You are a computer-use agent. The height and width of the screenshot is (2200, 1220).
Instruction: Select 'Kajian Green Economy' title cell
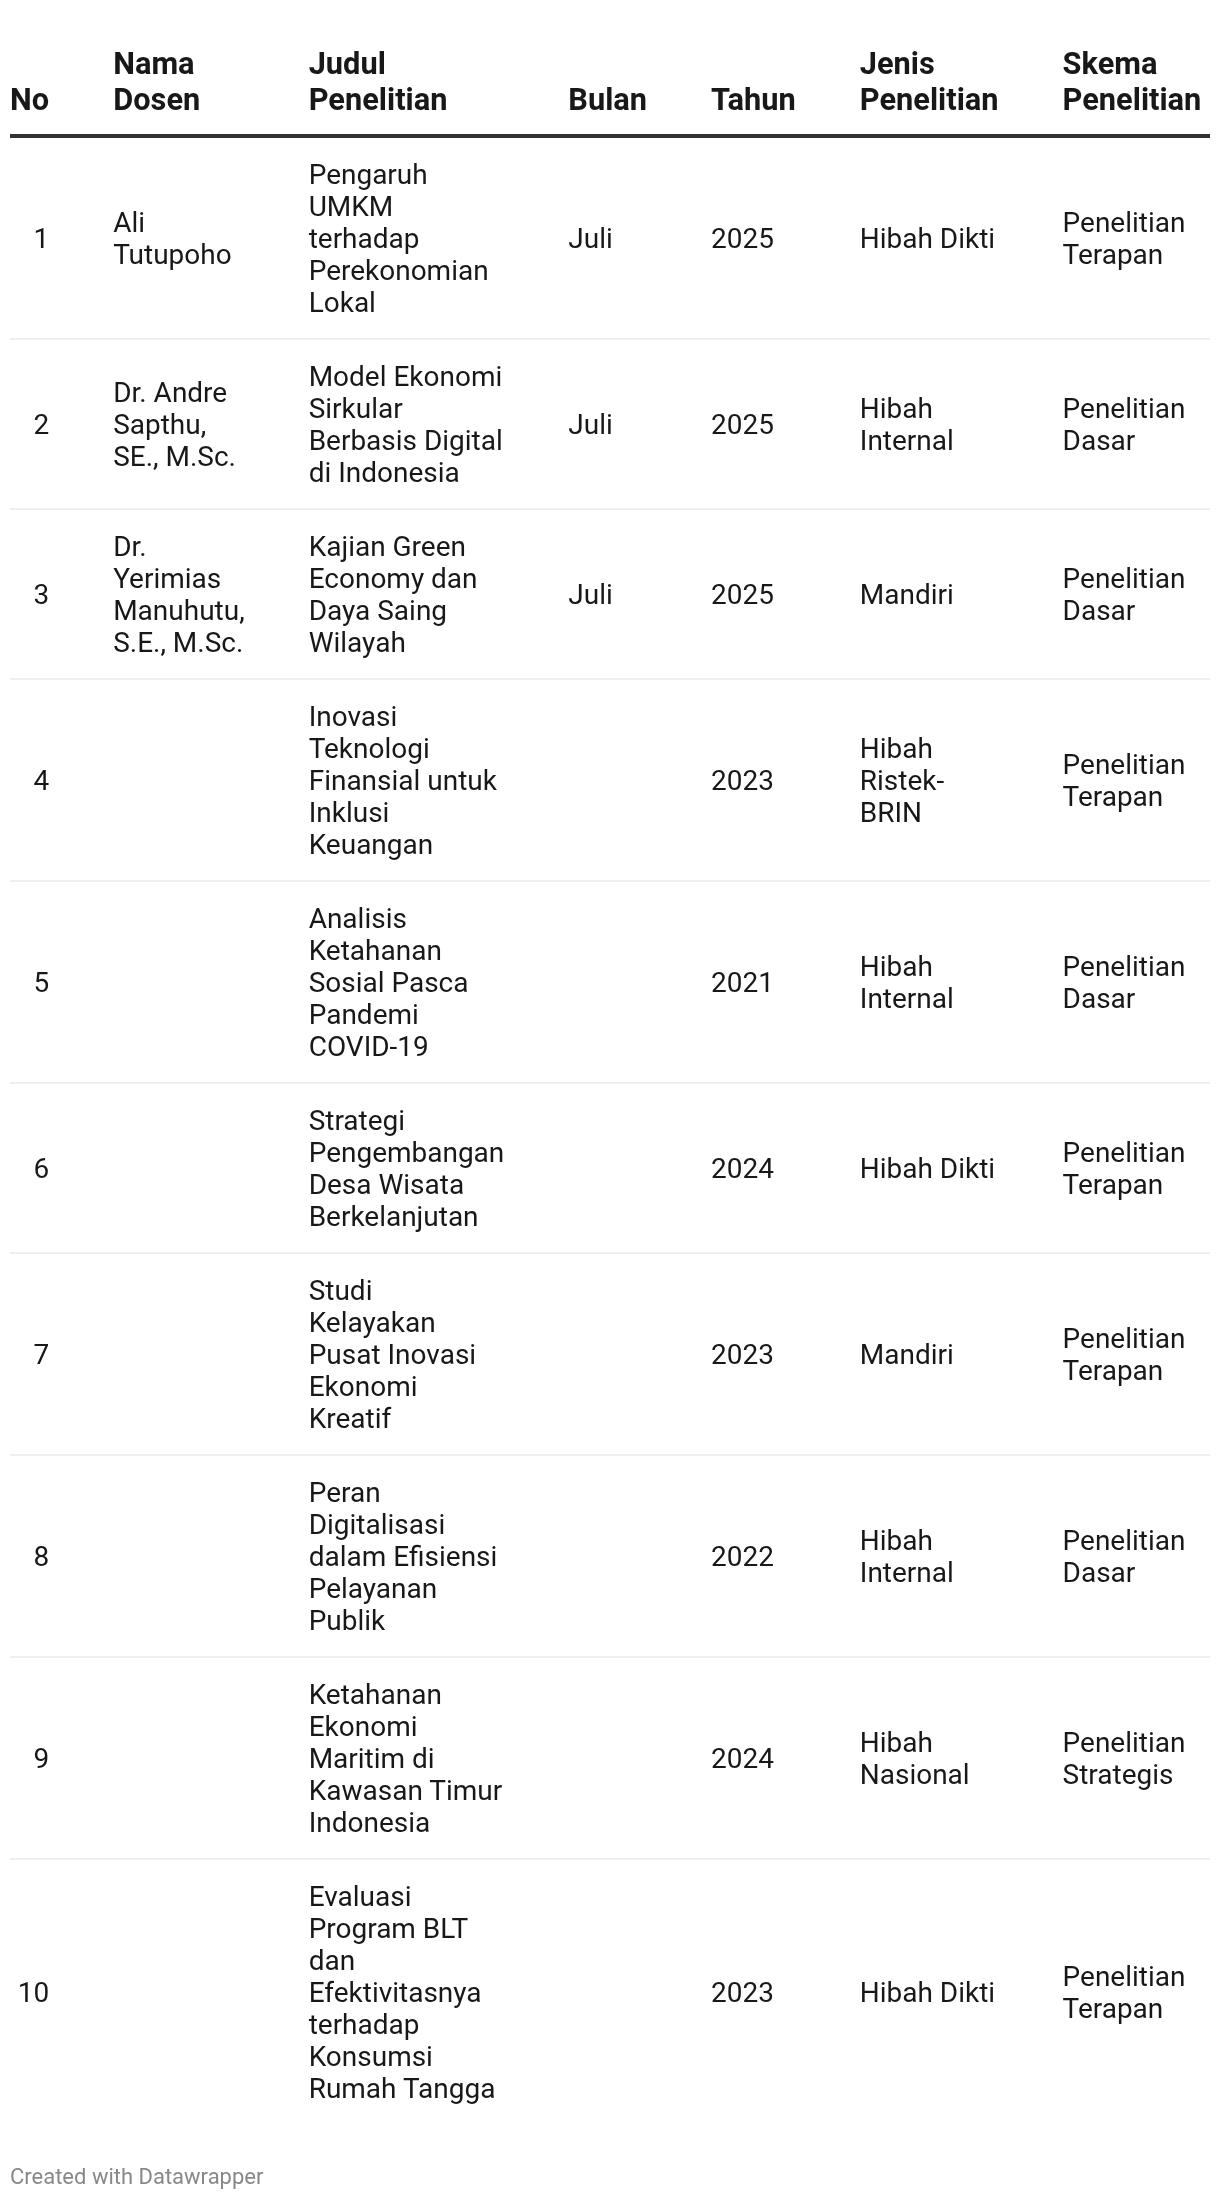(393, 594)
